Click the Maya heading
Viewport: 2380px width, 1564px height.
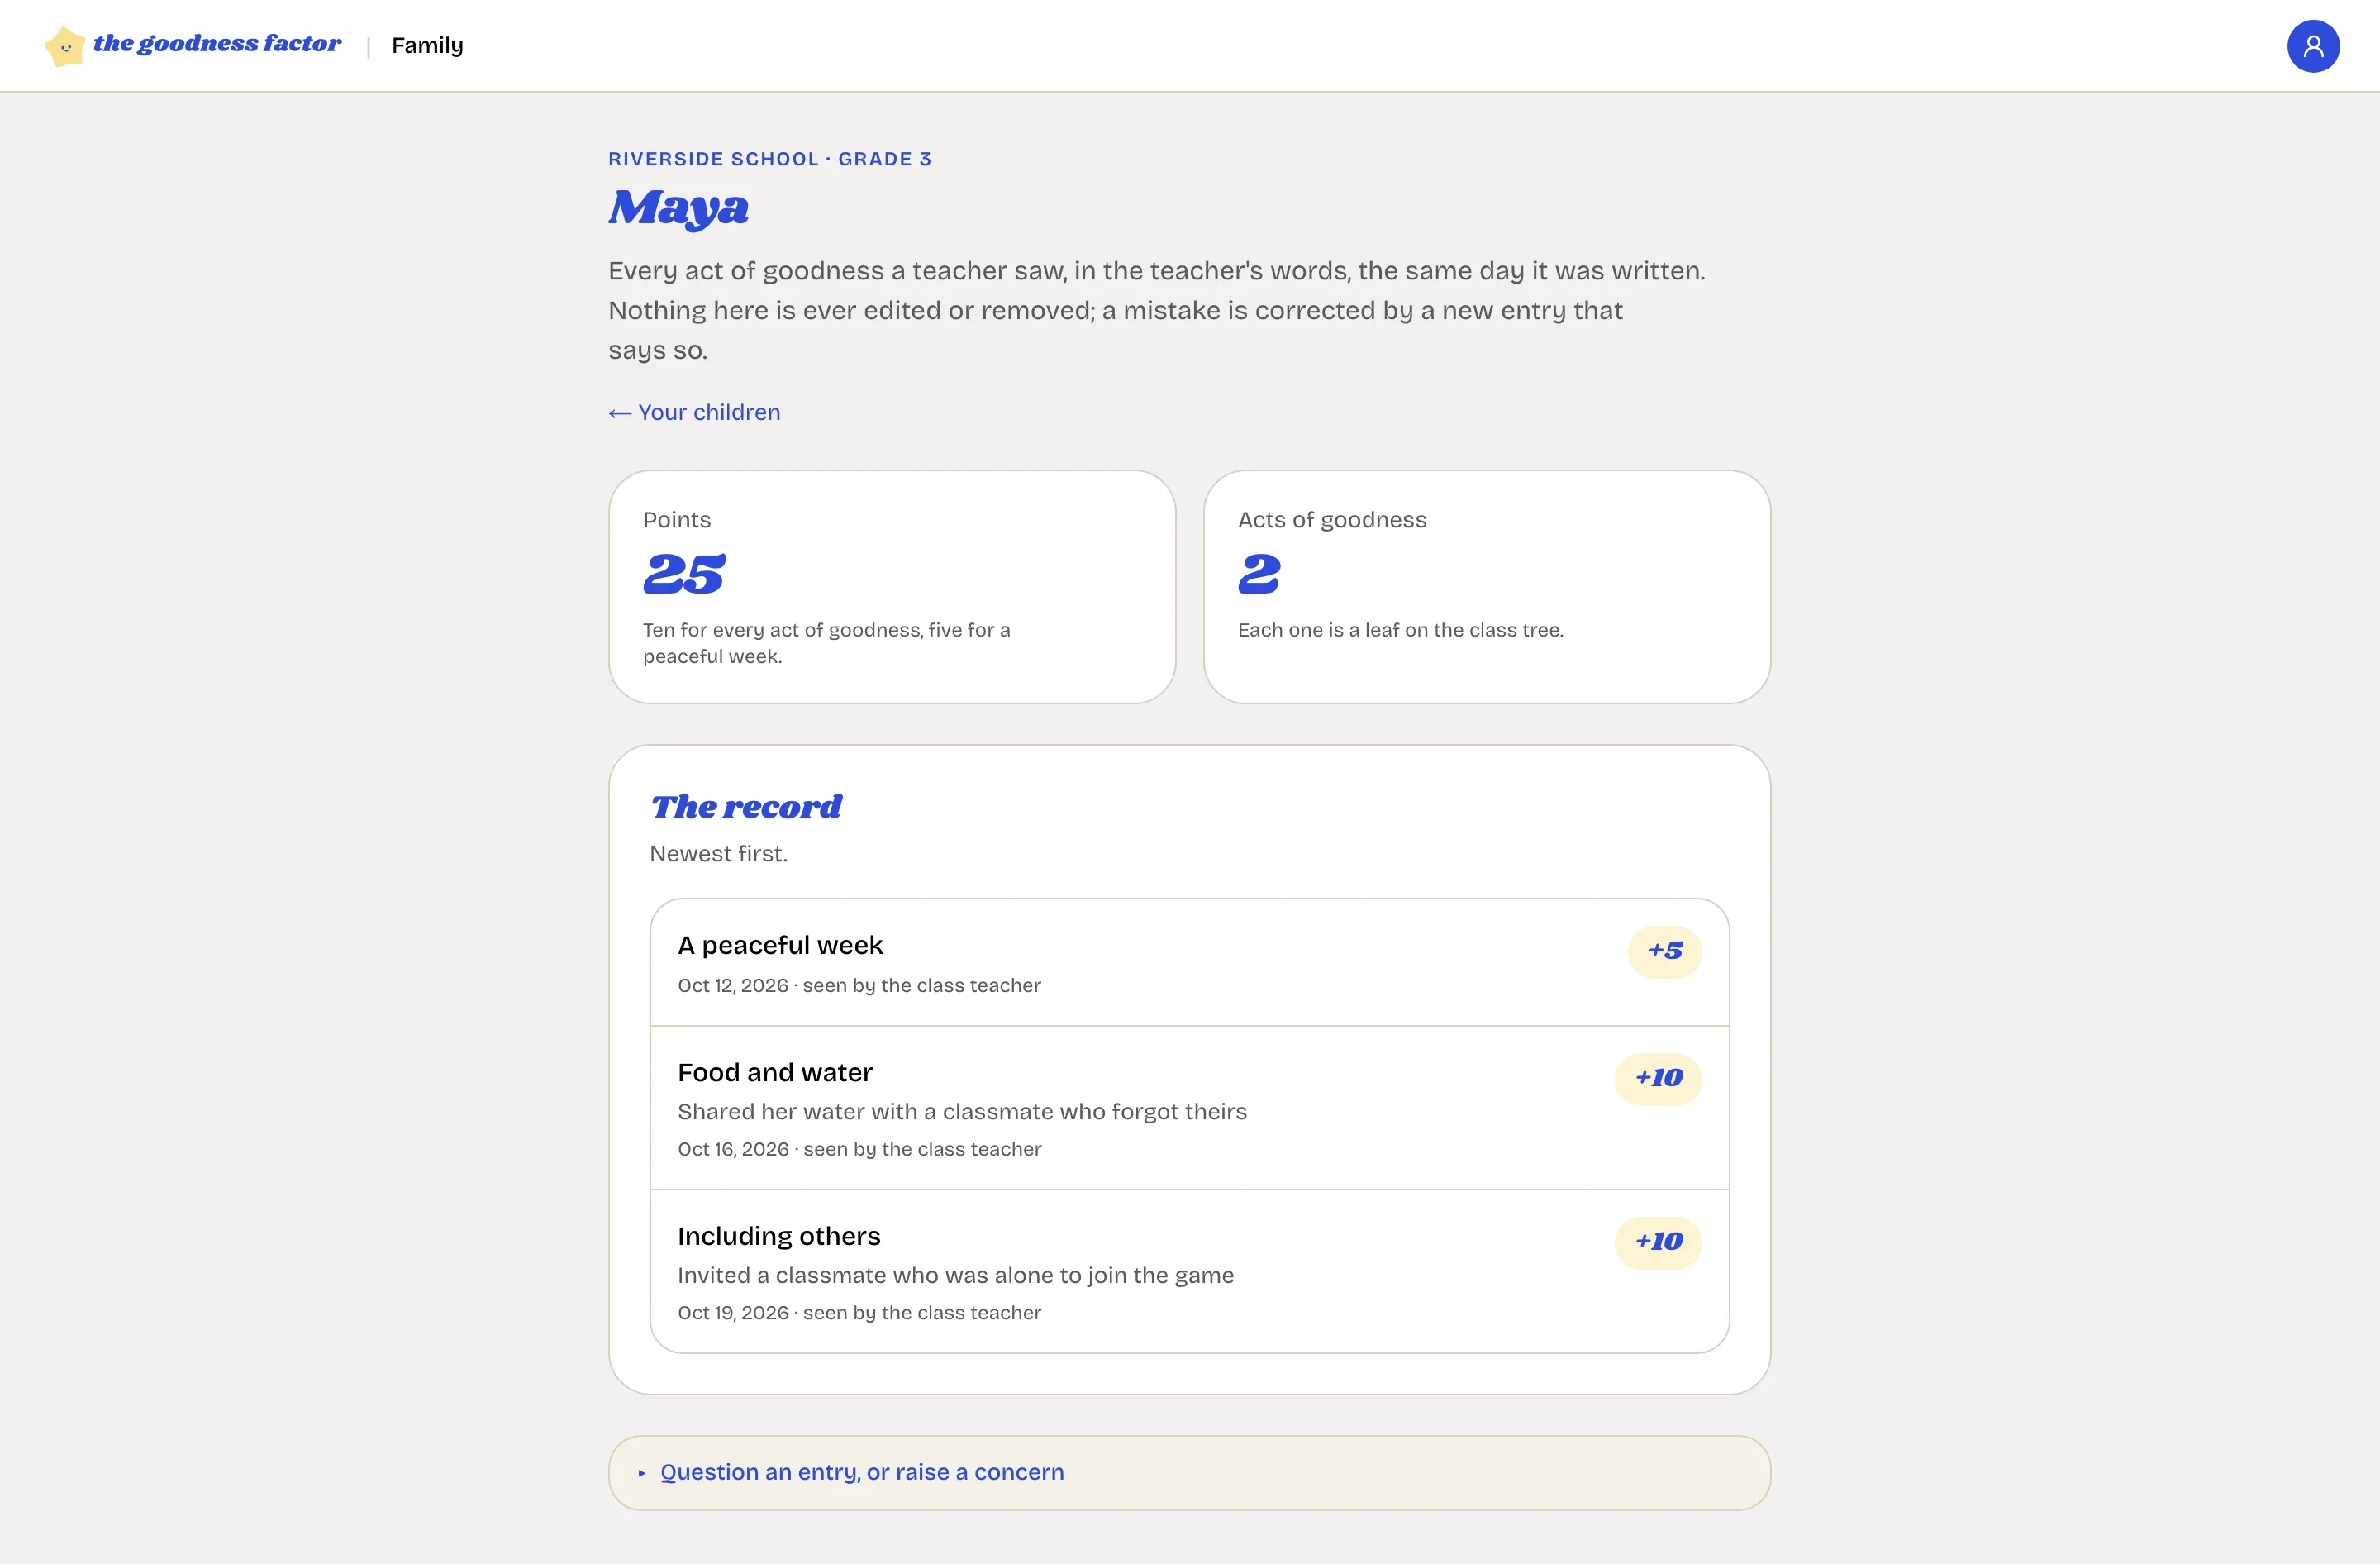(678, 208)
